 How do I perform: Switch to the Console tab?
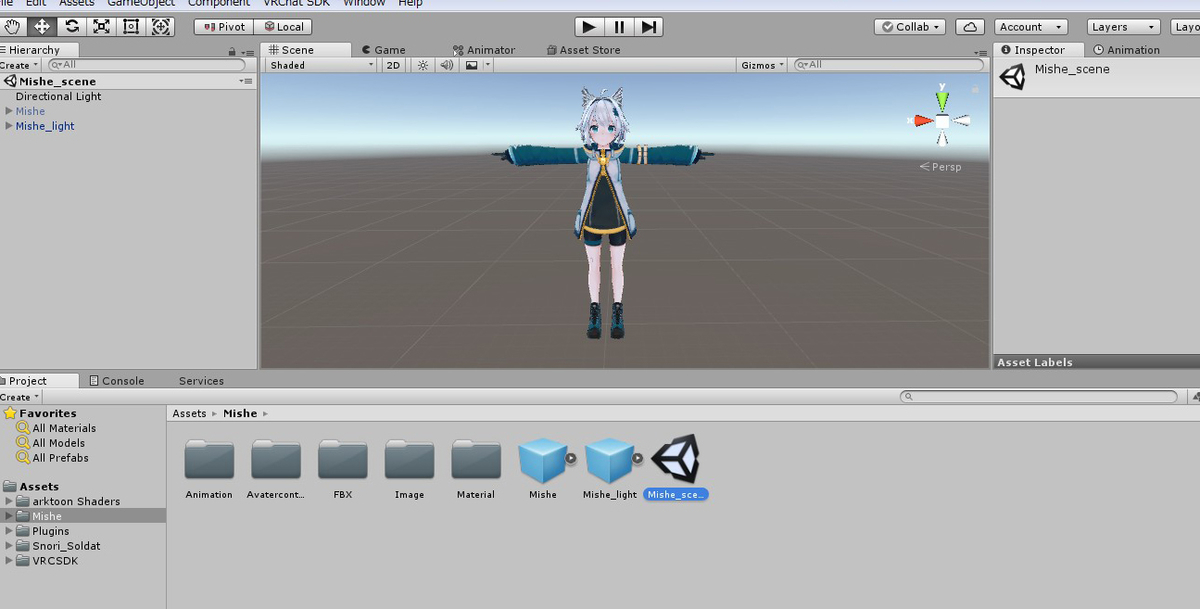pos(120,380)
